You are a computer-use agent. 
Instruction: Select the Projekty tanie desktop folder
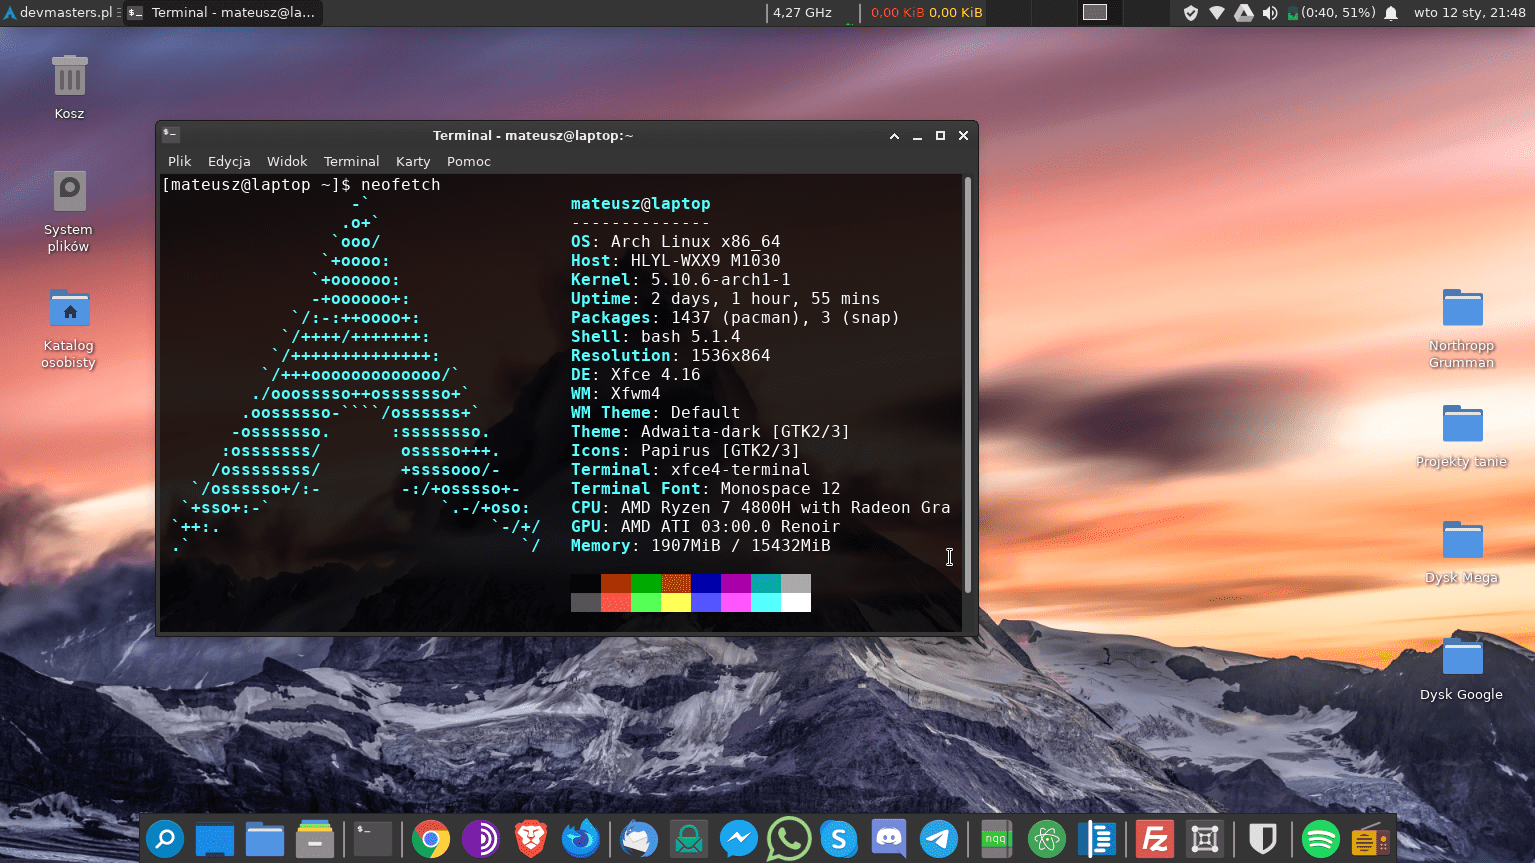pos(1462,434)
